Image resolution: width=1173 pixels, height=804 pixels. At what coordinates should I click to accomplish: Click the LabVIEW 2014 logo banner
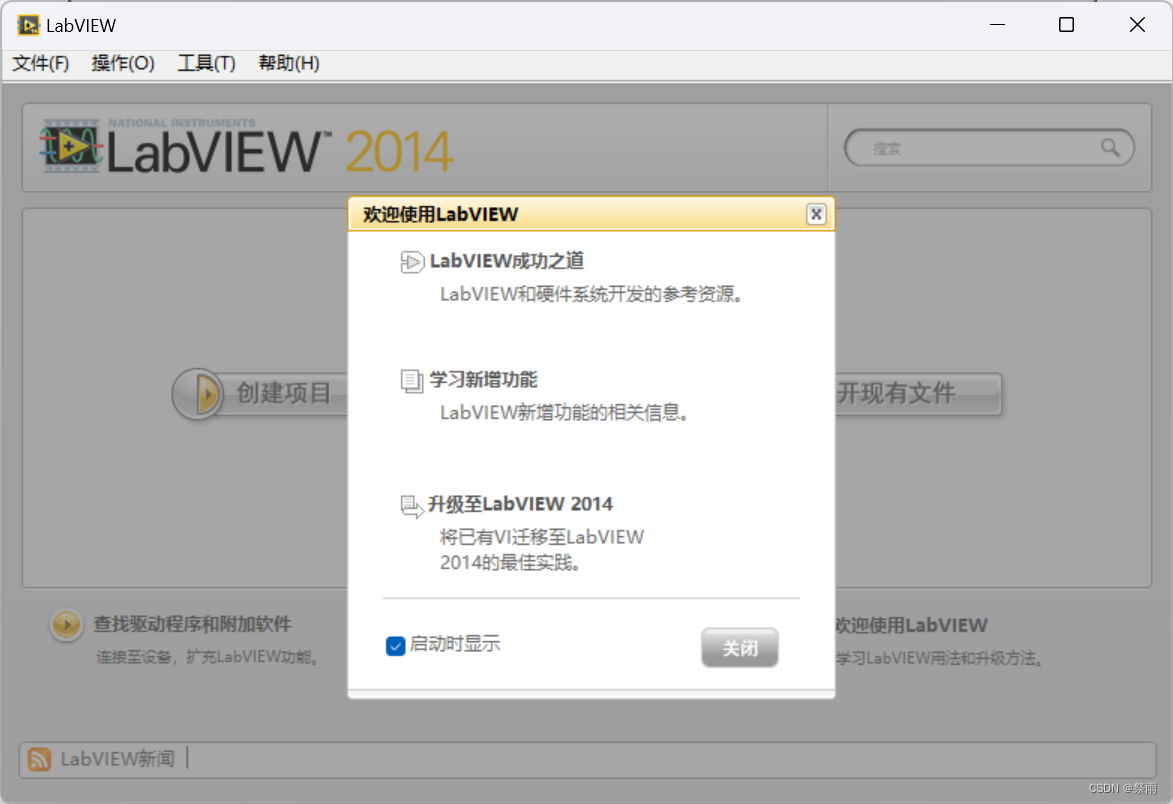[x=245, y=147]
